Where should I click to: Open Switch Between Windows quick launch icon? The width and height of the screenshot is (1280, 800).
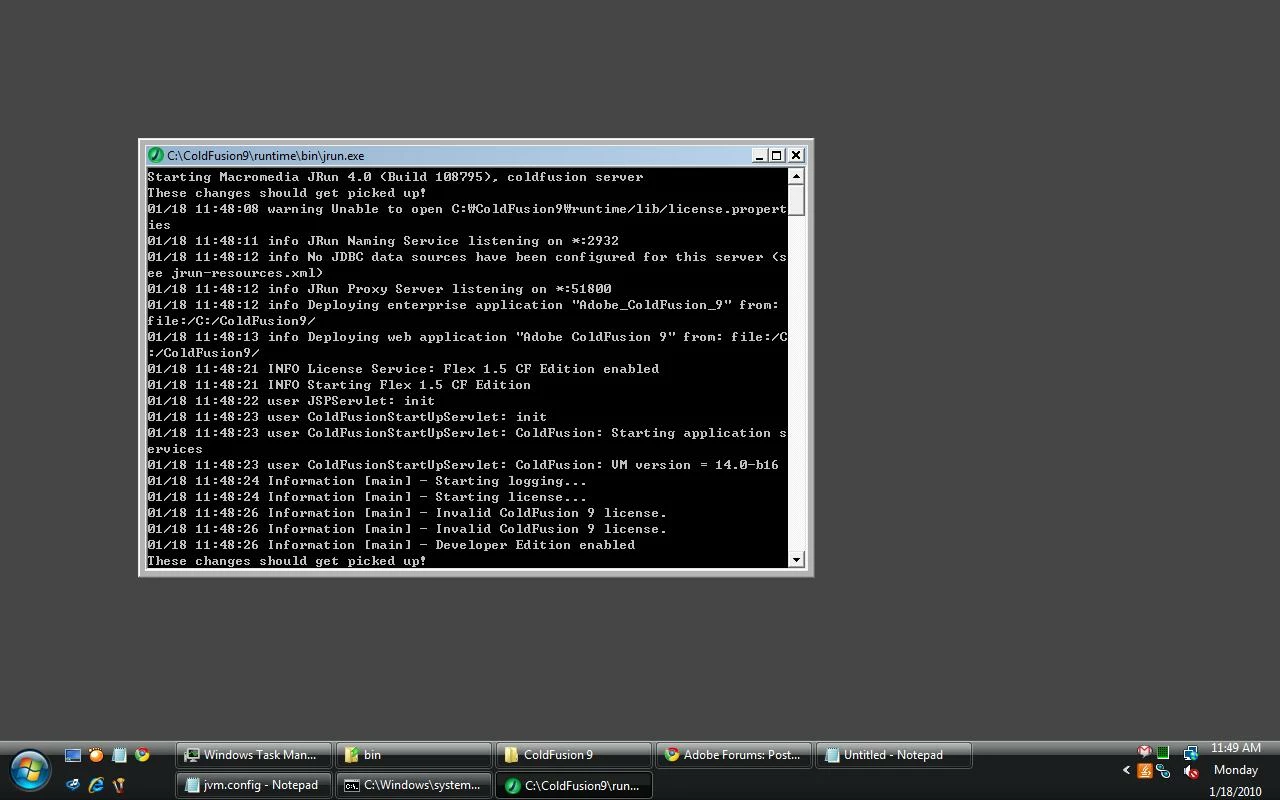73,785
